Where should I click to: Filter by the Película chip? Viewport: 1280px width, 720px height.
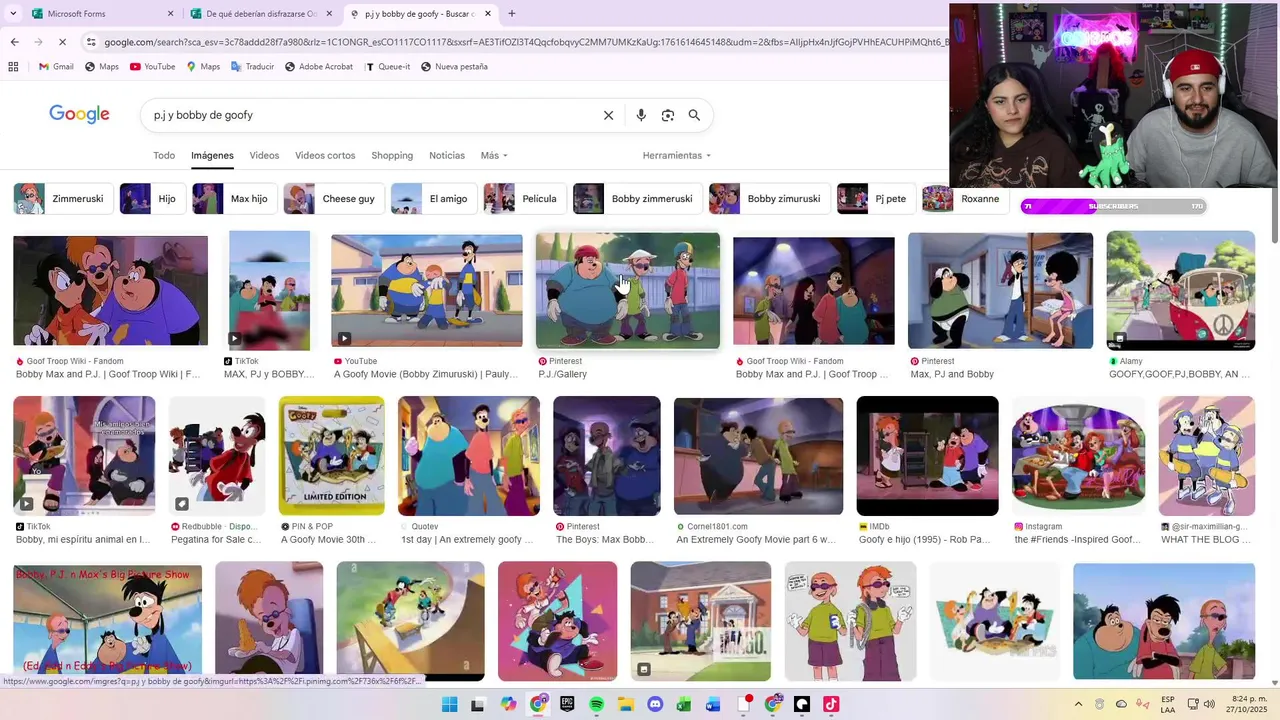tap(524, 199)
